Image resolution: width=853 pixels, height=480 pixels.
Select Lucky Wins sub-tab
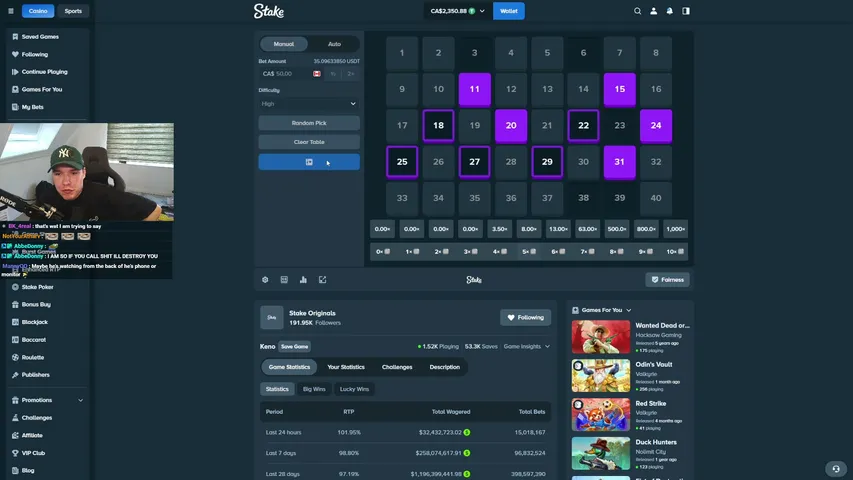click(x=354, y=389)
